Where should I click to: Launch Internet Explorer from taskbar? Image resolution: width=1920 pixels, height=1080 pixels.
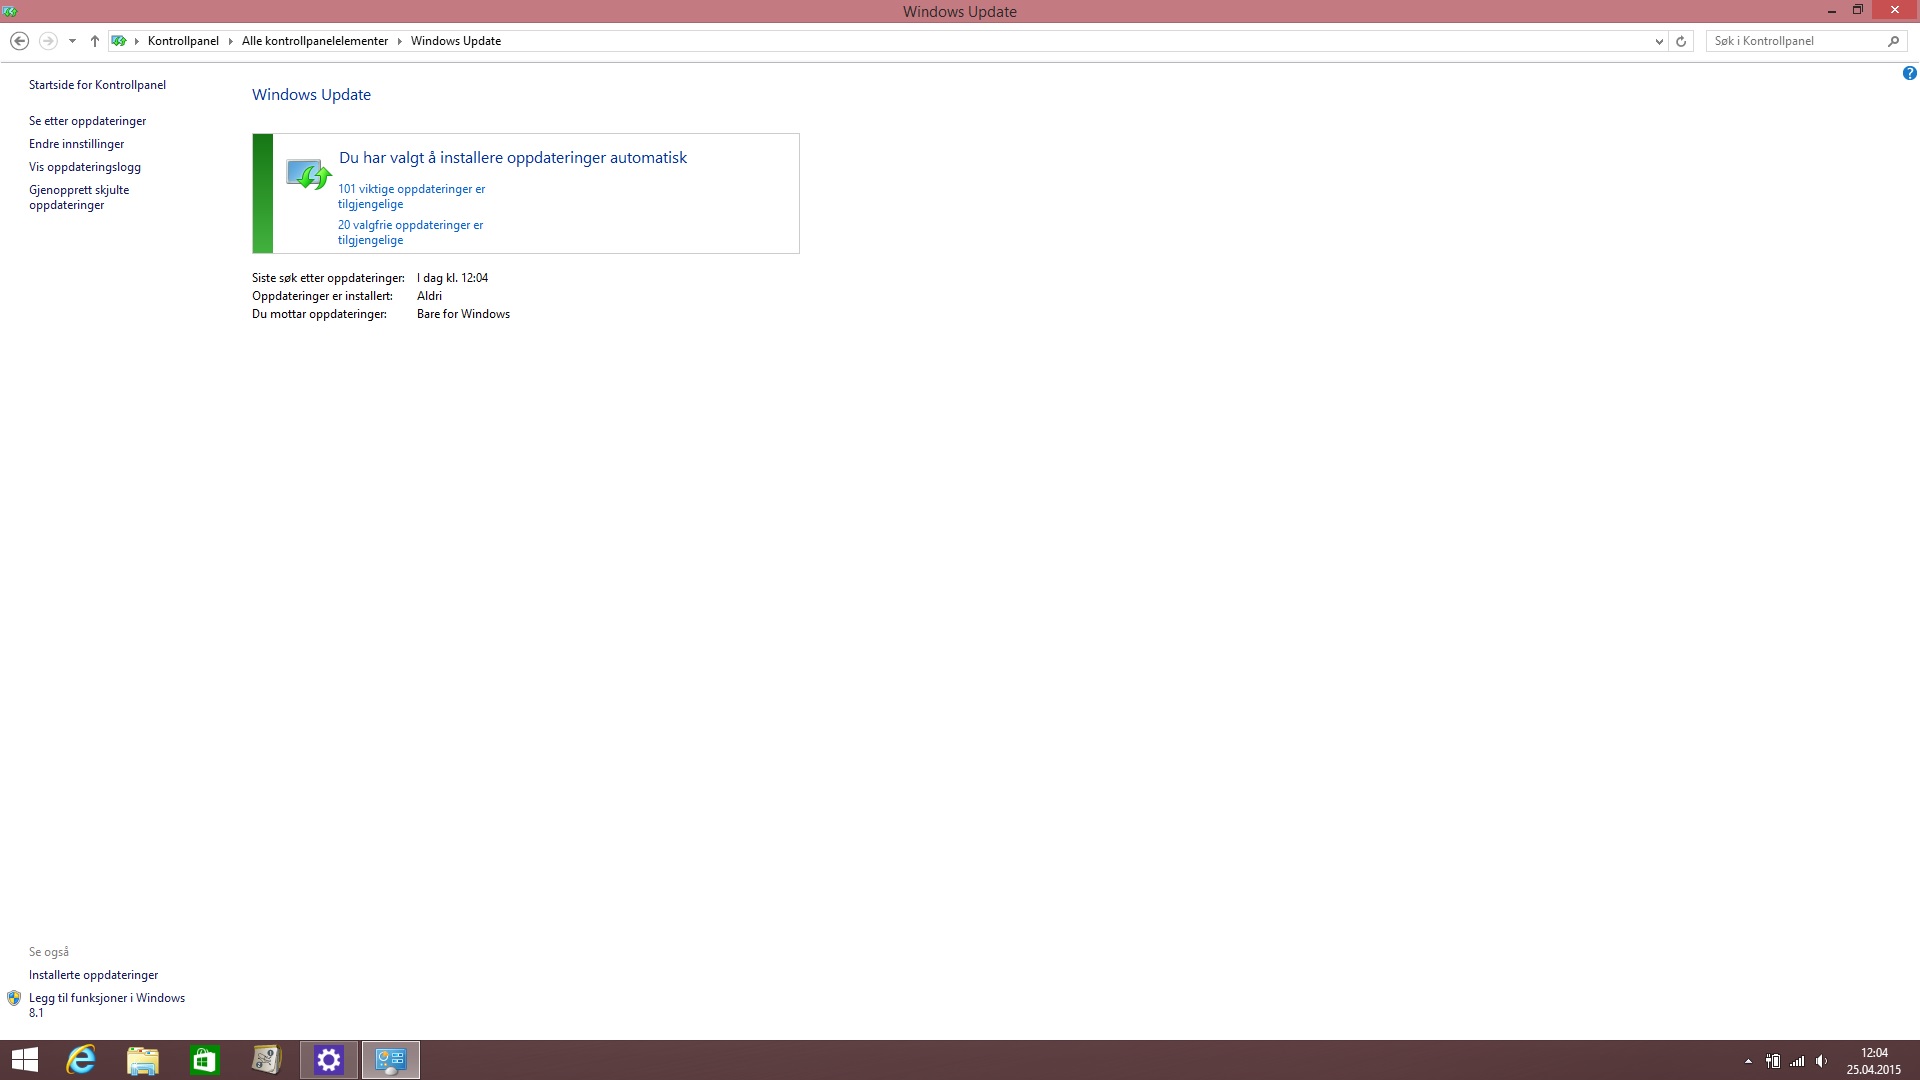pos(81,1060)
